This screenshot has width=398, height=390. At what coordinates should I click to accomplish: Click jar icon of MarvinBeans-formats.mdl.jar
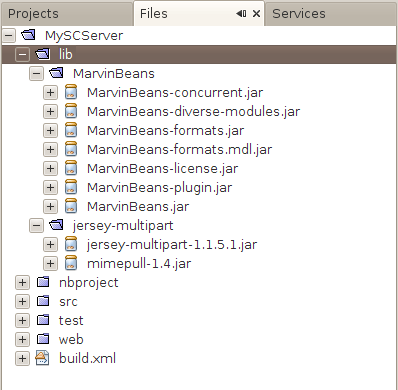(x=71, y=149)
